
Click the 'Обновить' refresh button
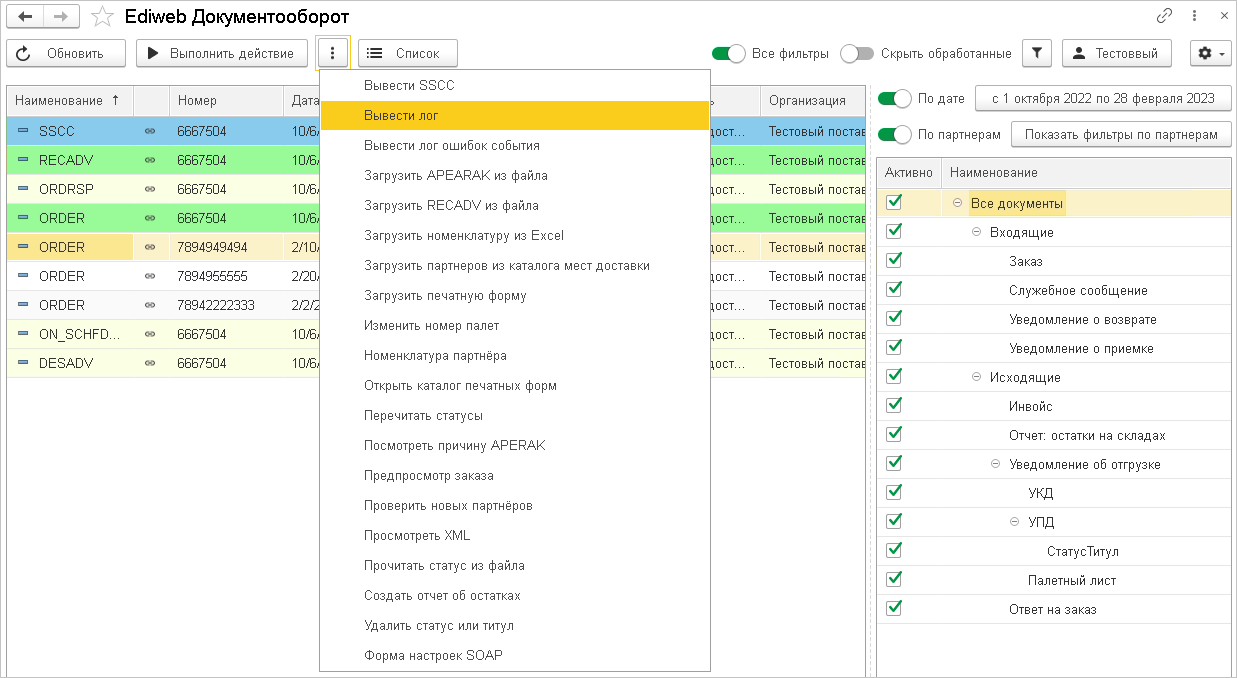coord(66,53)
